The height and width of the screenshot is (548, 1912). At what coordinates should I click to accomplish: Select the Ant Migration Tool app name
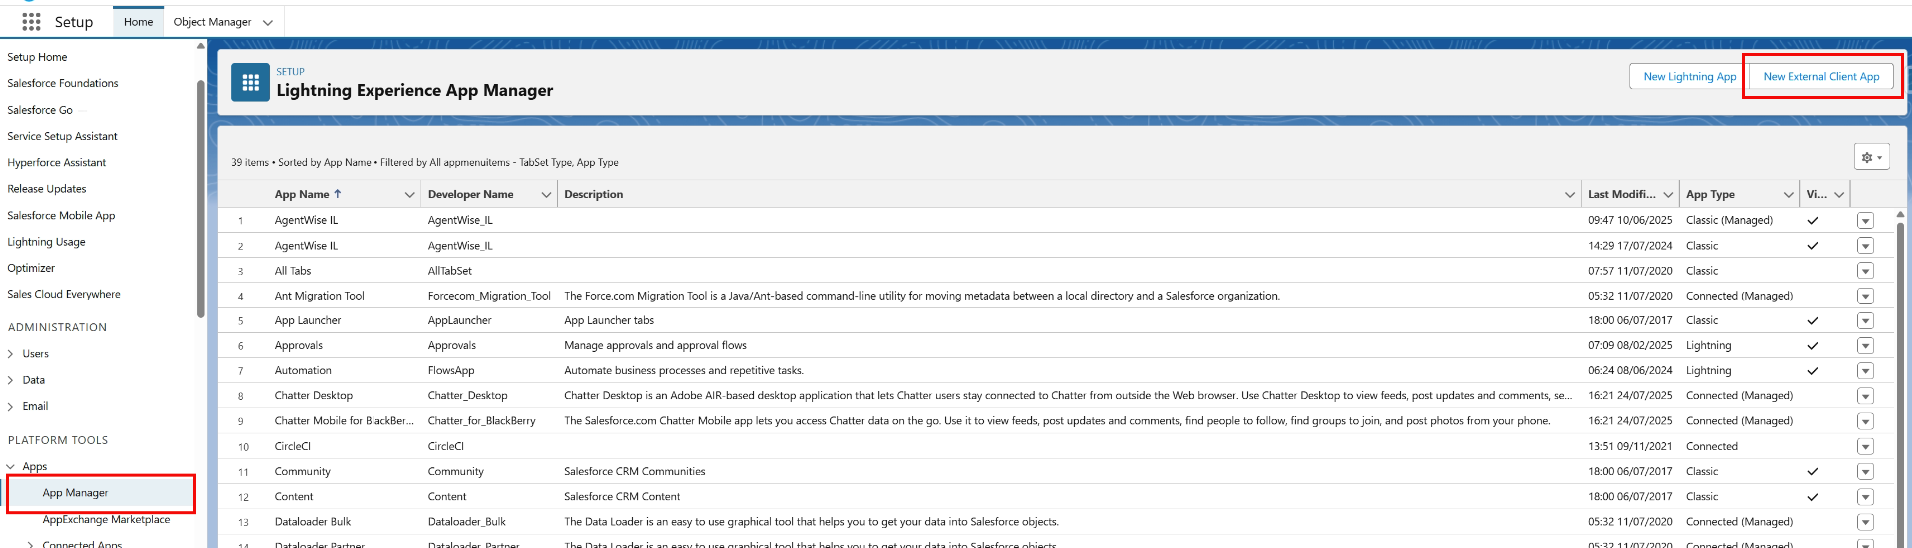pos(319,296)
